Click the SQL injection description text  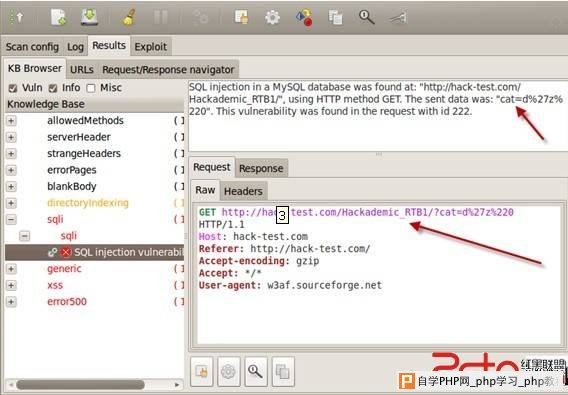(376, 99)
